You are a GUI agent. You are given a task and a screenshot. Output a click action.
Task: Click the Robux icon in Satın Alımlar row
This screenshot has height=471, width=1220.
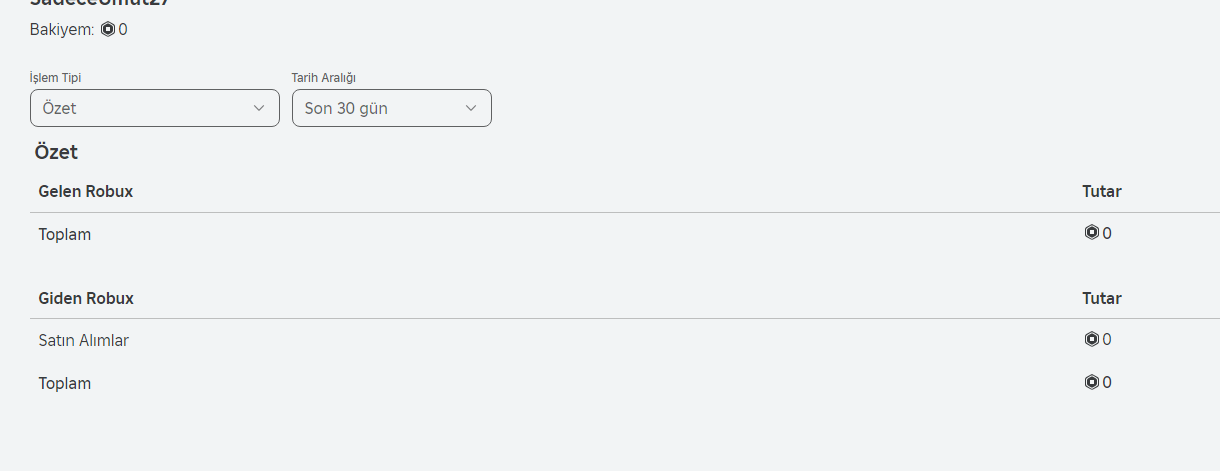[x=1092, y=340]
